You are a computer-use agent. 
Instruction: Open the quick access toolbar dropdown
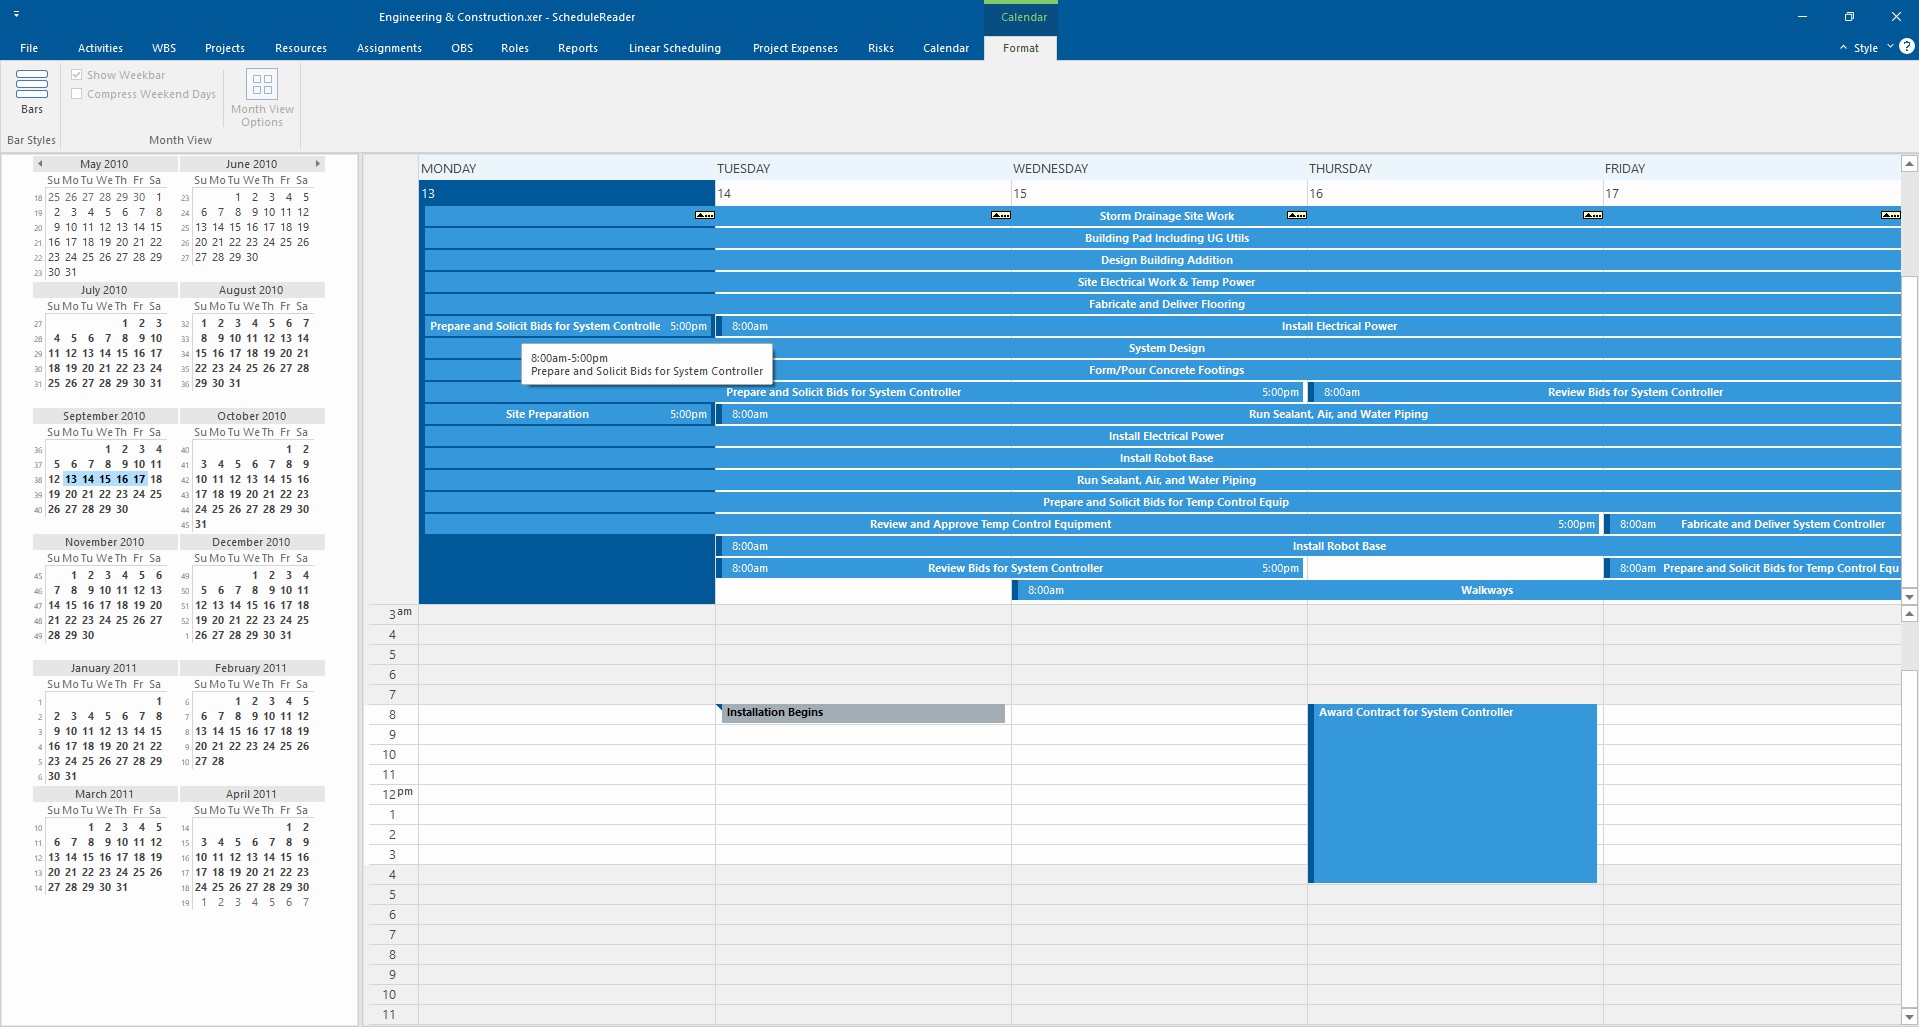pyautogui.click(x=17, y=15)
